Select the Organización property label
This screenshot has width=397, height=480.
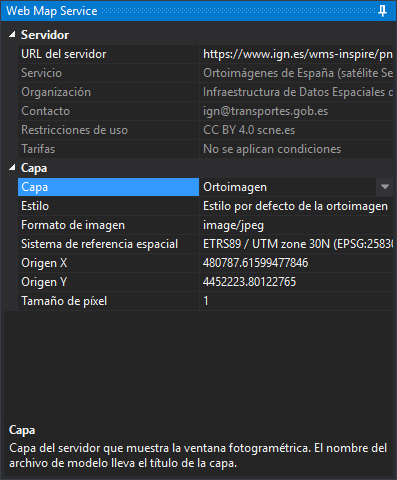[108, 92]
